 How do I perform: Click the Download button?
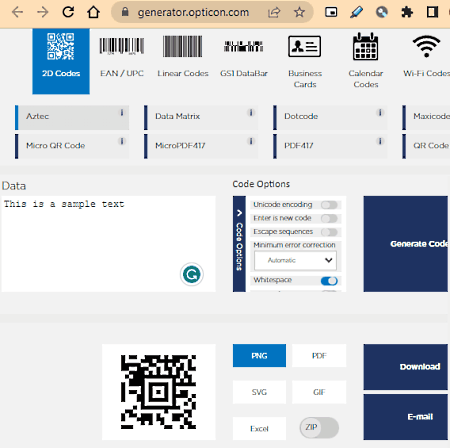(406, 367)
